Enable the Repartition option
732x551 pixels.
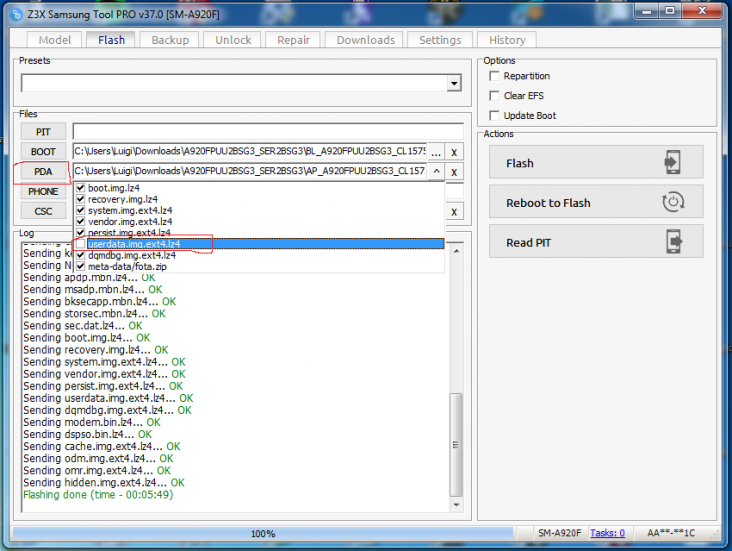tap(494, 76)
